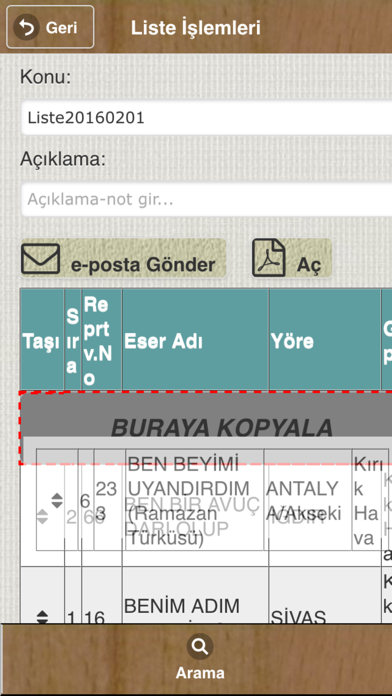Go back with the Geri button

pyautogui.click(x=50, y=27)
